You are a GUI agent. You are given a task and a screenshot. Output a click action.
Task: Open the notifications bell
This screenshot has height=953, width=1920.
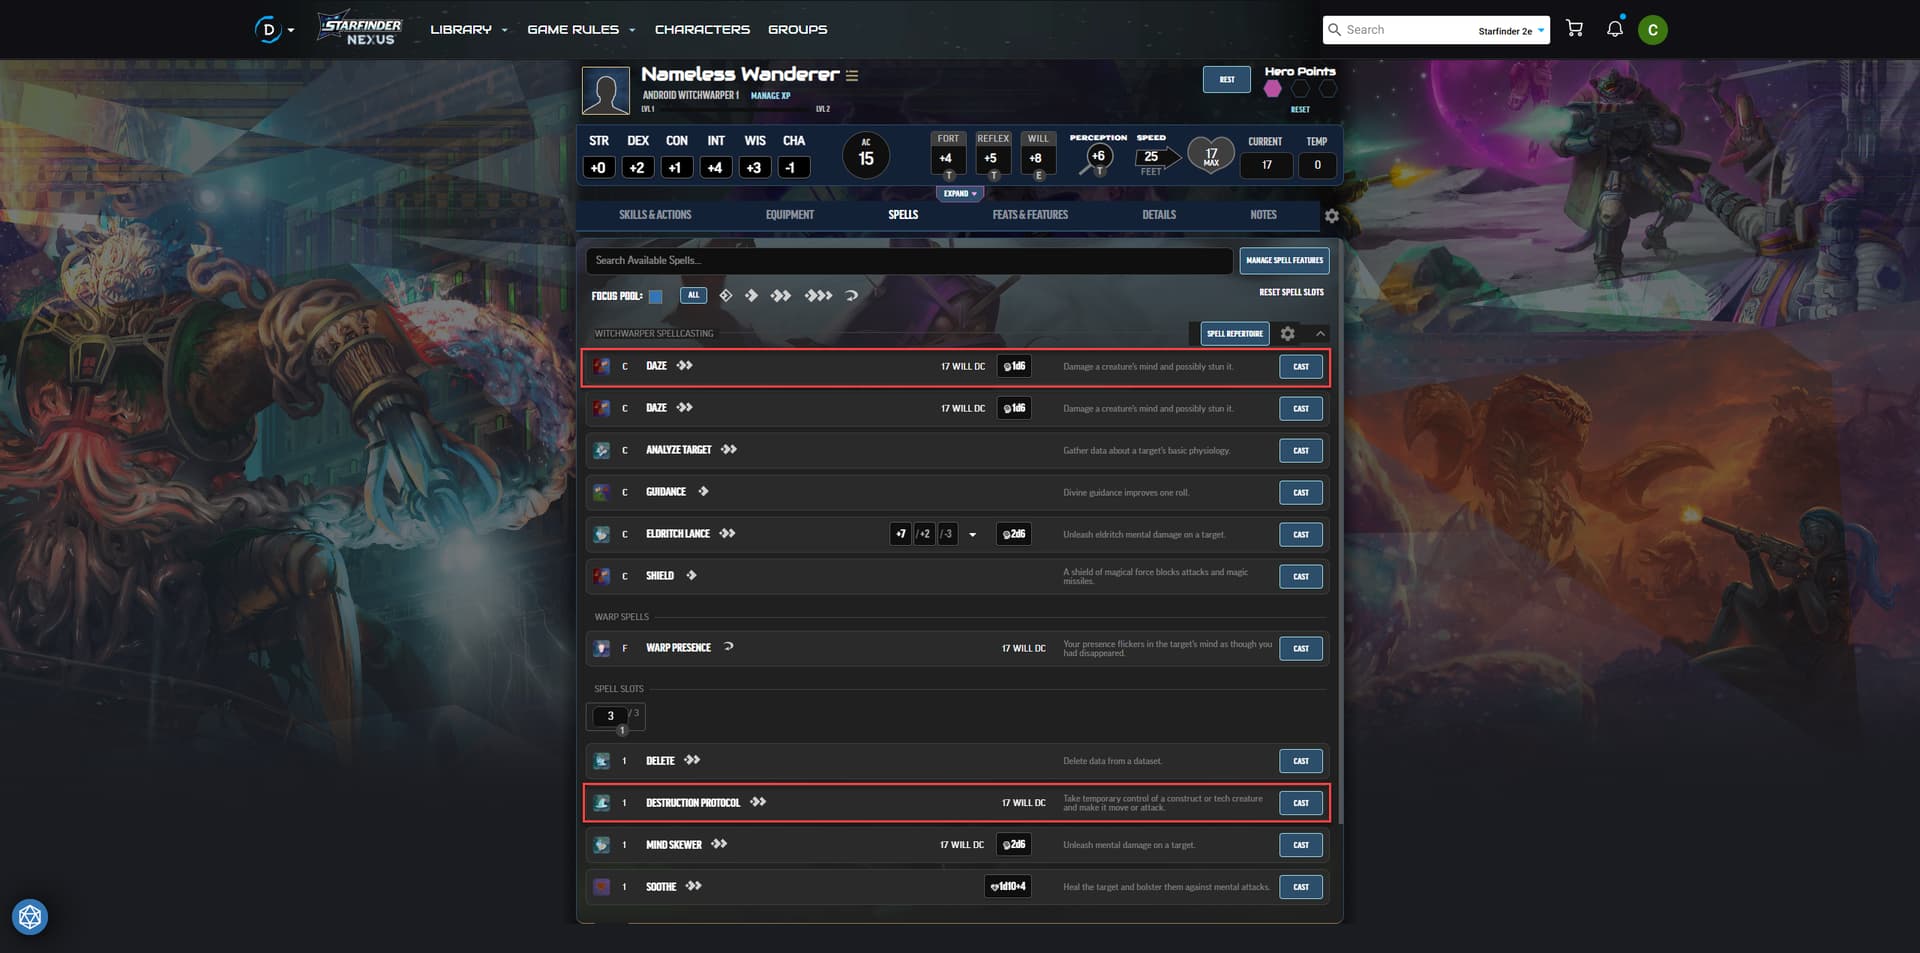pyautogui.click(x=1614, y=29)
